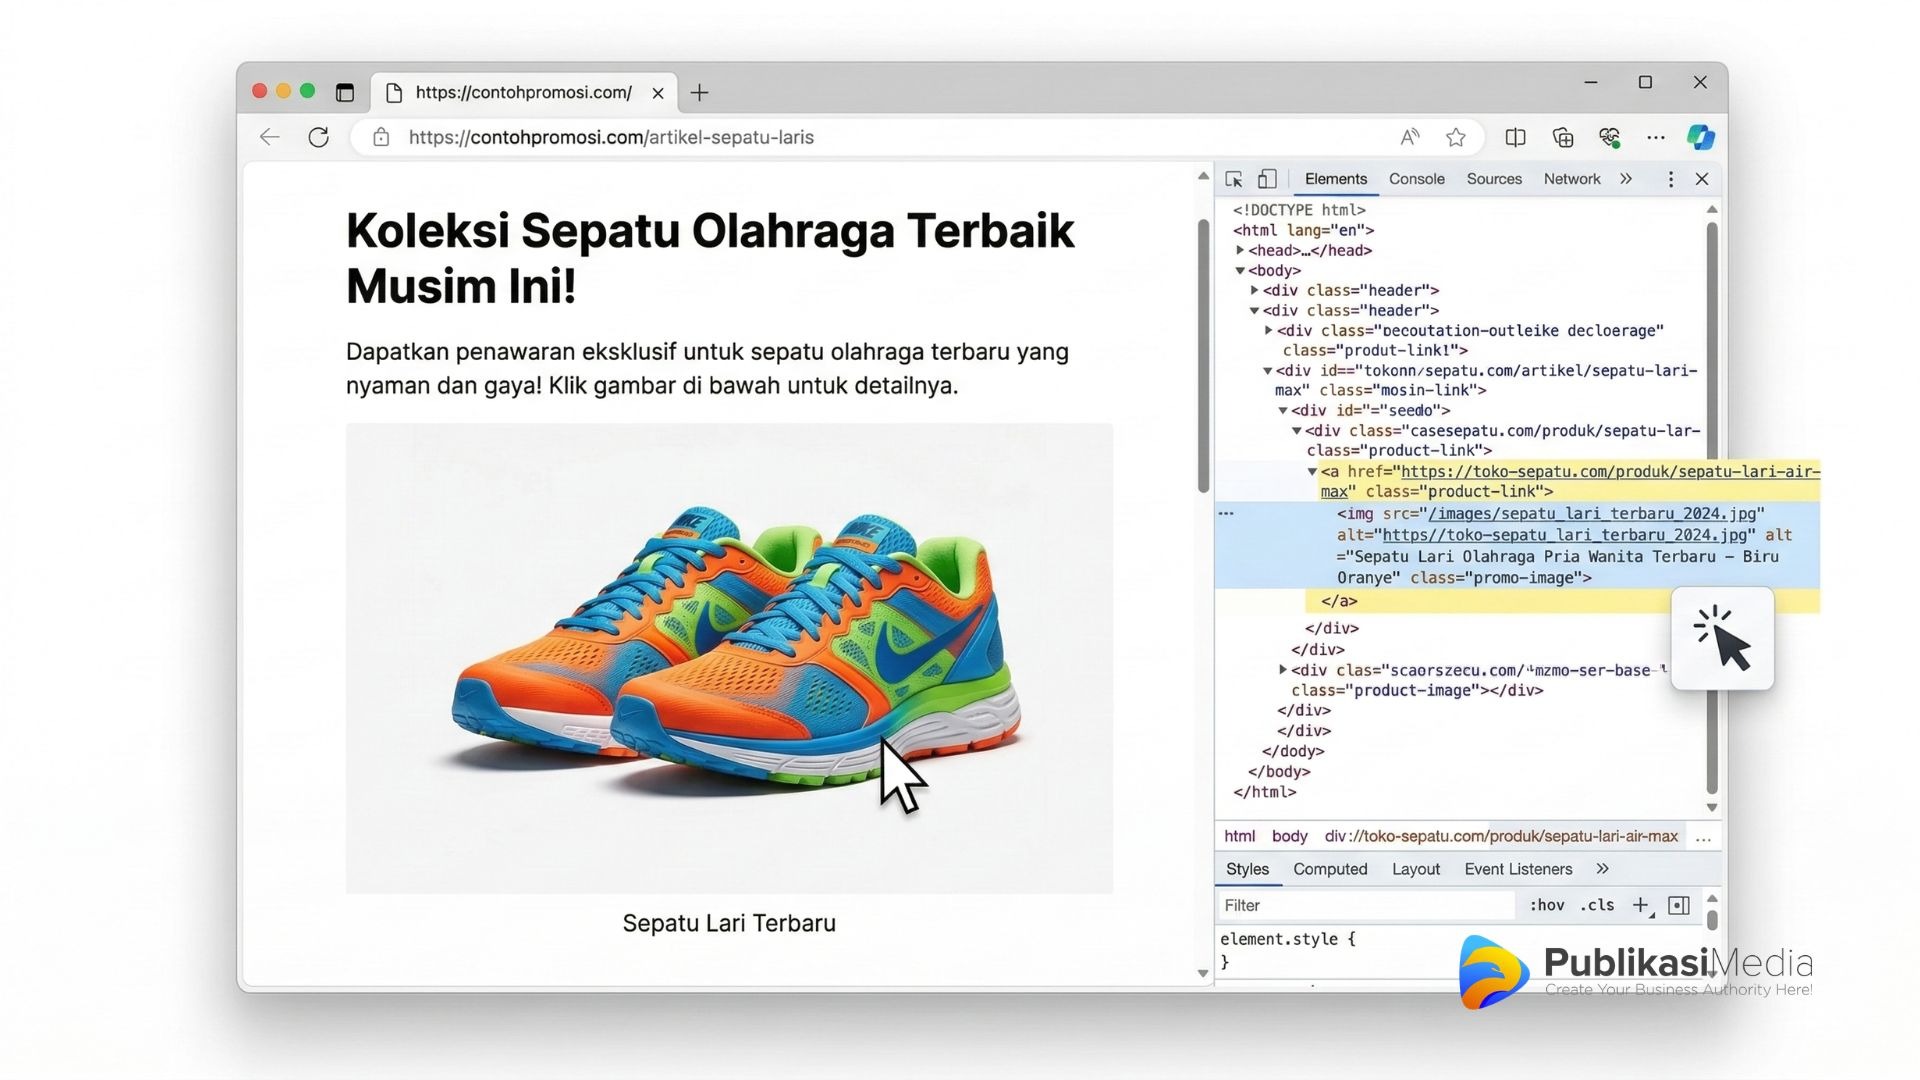Toggle device emulation toolbar icon
Viewport: 1920px width, 1080px height.
(1267, 179)
